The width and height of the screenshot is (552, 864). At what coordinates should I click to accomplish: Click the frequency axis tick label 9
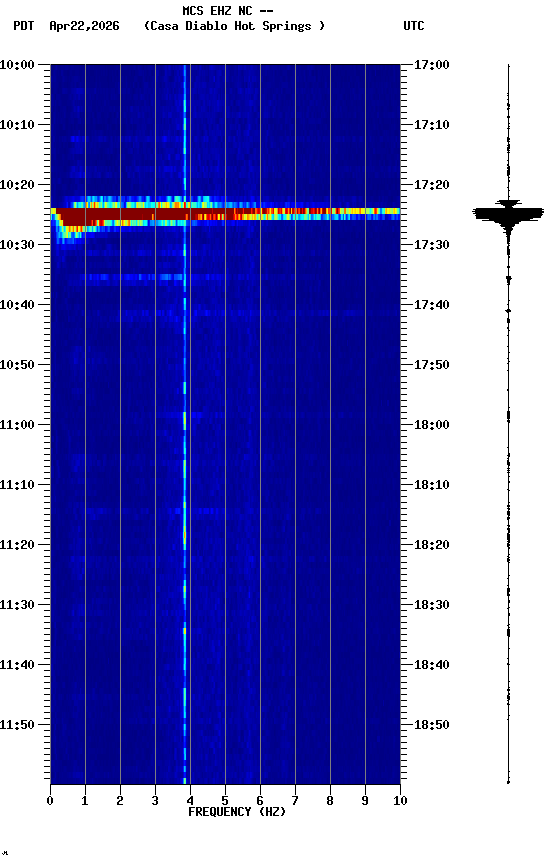(365, 801)
